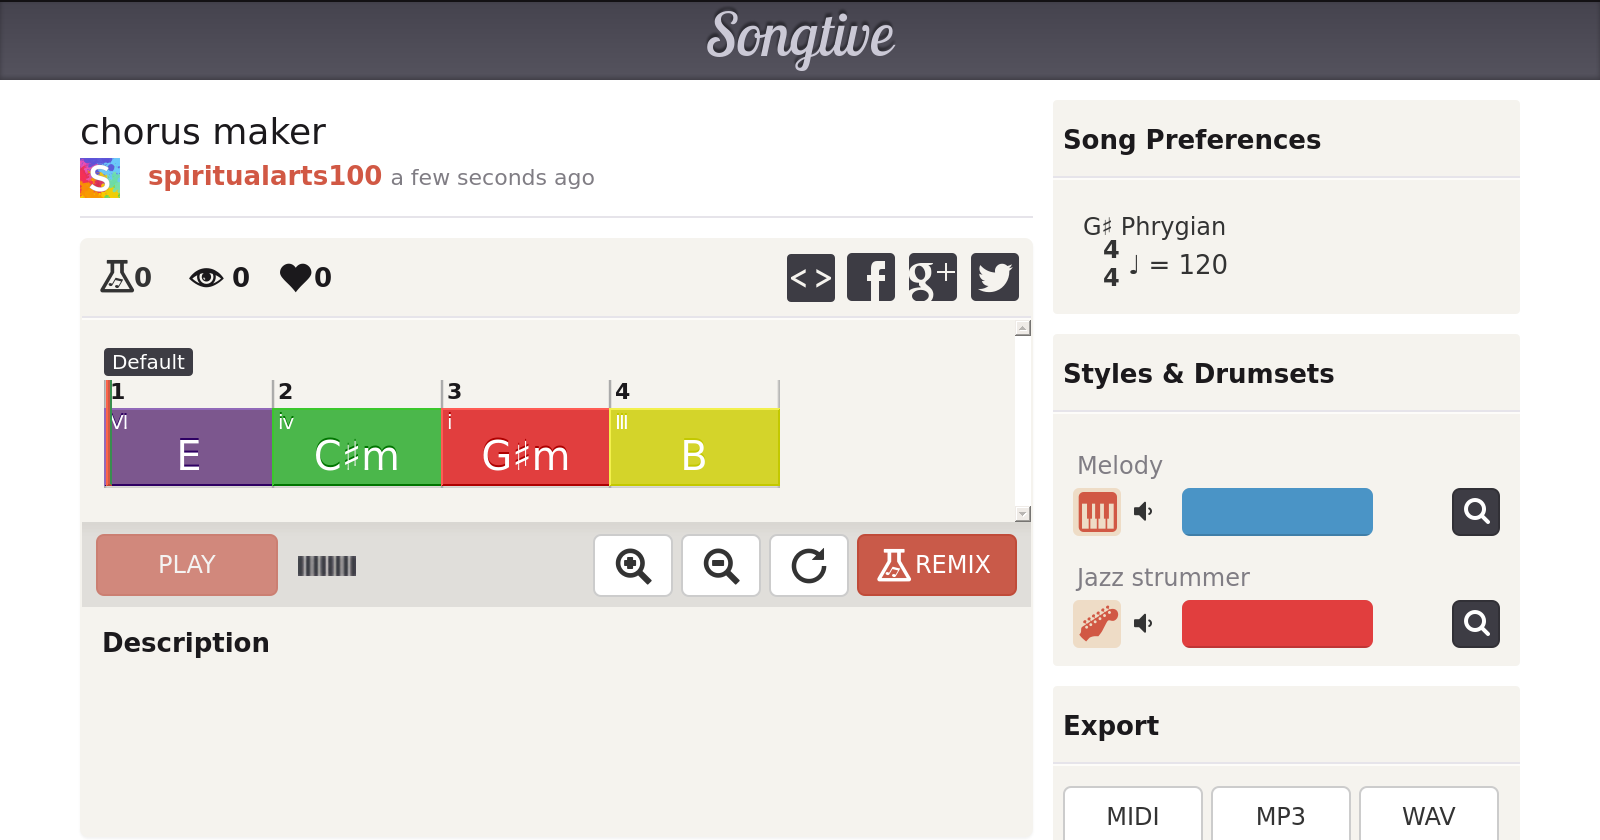Zoom out of the chord timeline

coord(721,566)
